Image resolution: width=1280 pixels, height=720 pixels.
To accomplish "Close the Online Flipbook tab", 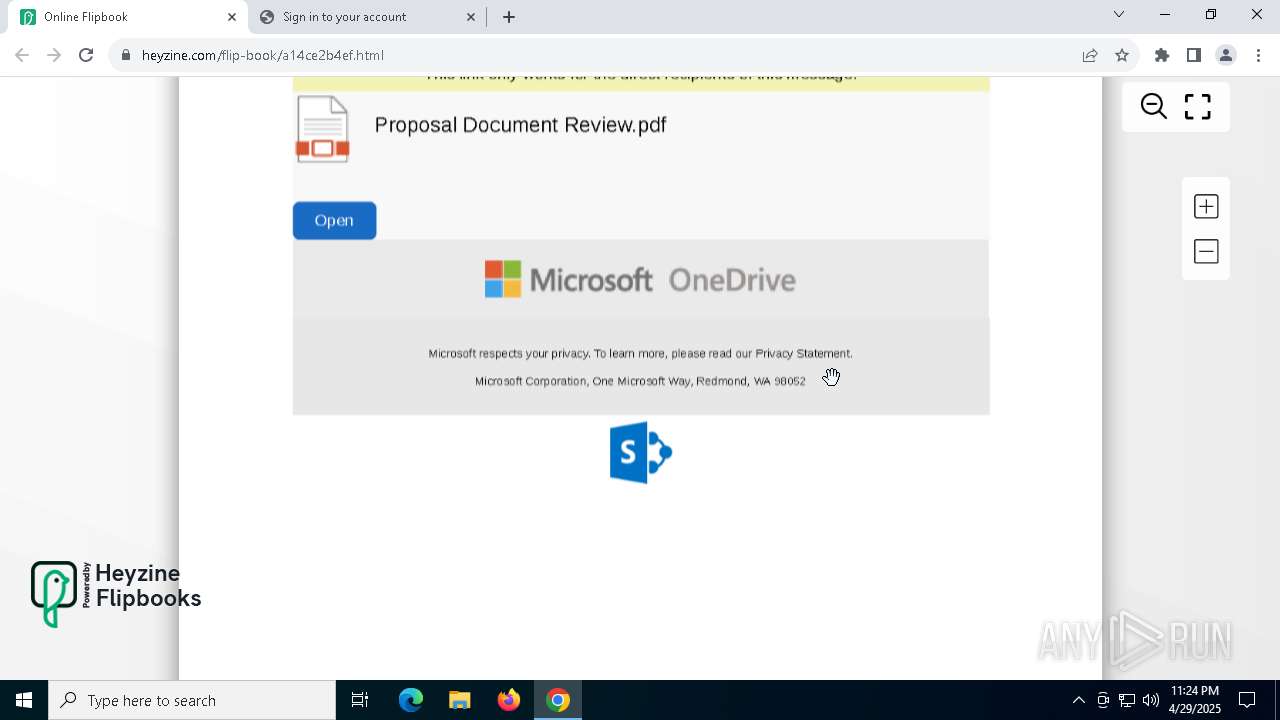I will point(232,17).
